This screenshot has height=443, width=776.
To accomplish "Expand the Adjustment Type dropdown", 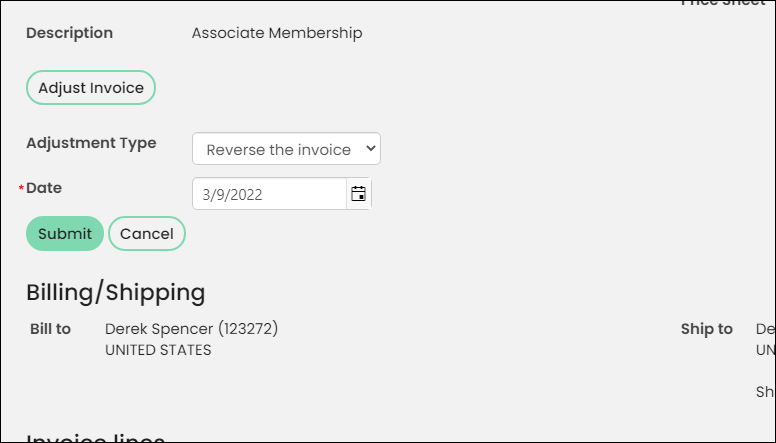I will 286,148.
